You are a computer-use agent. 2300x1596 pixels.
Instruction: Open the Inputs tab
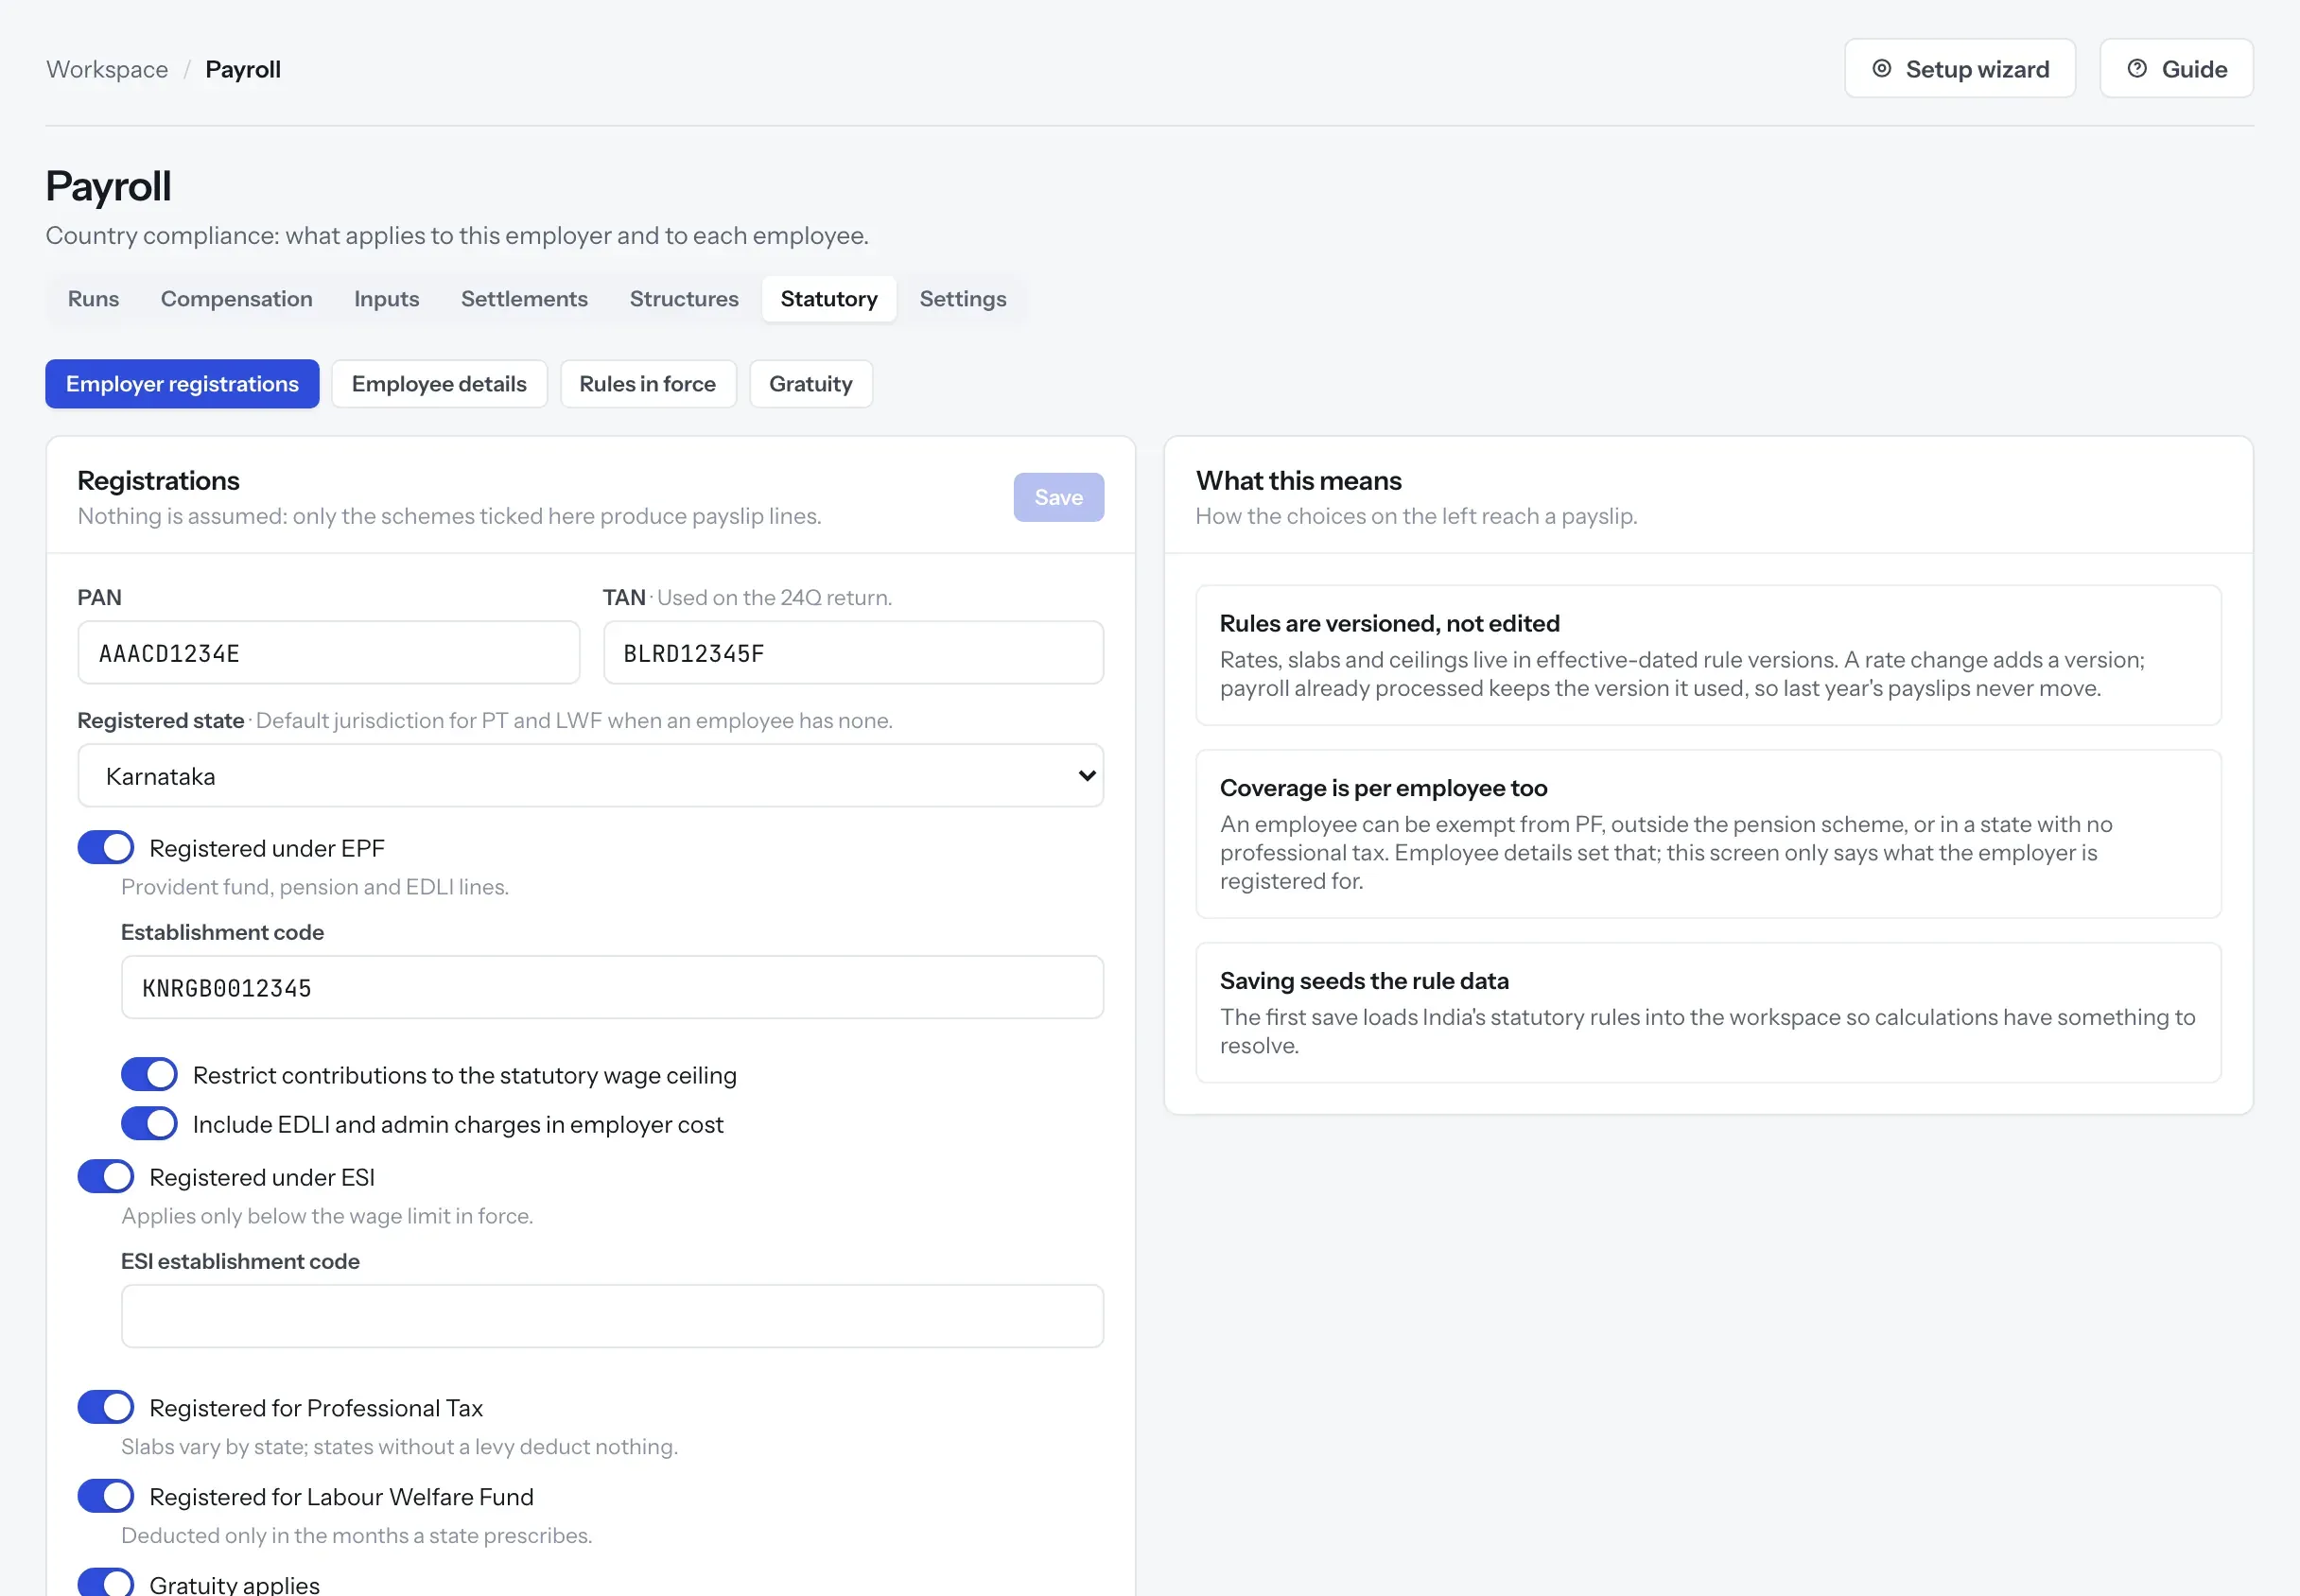387,299
